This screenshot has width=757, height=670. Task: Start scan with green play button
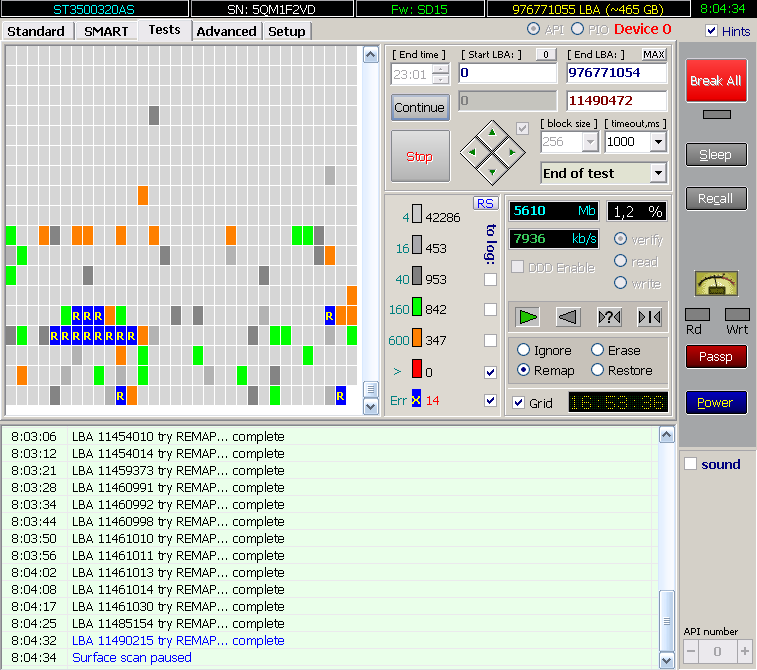527,317
